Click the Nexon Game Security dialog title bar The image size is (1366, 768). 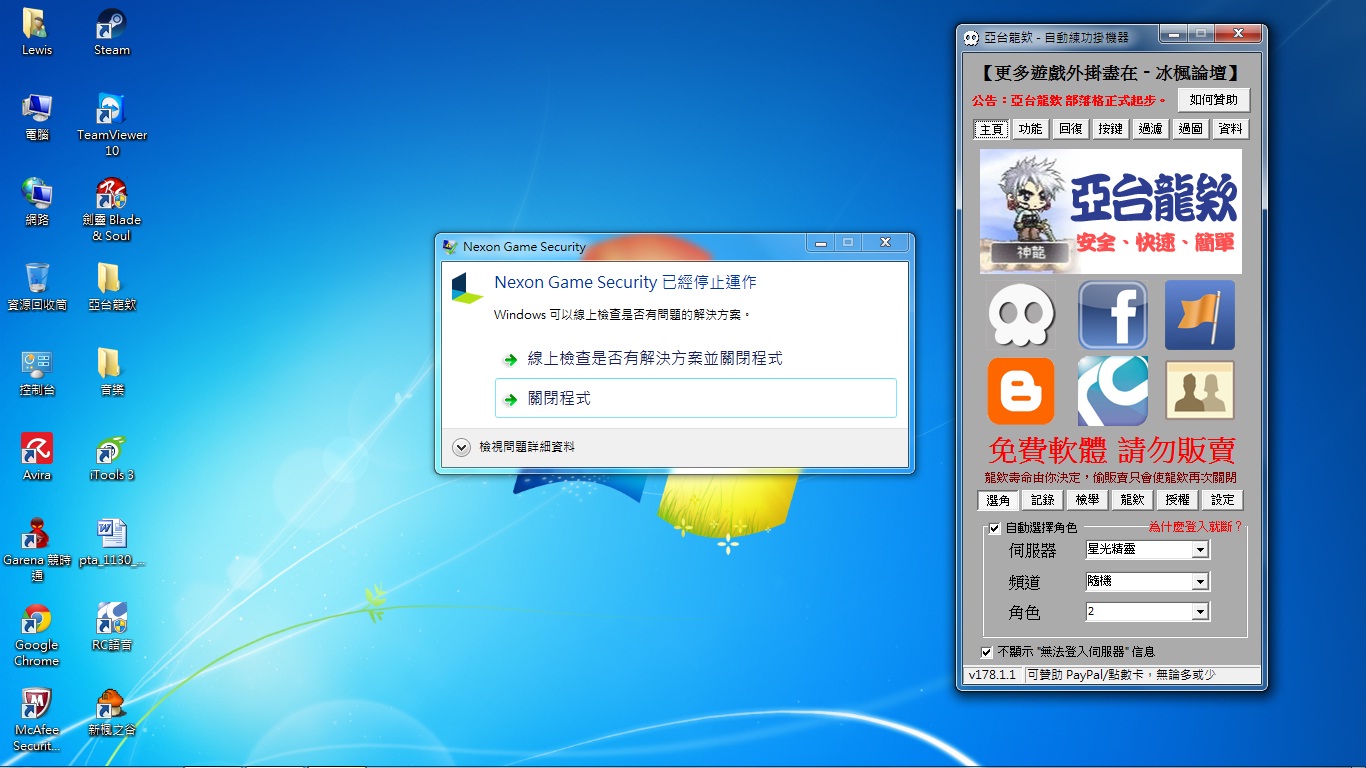620,246
